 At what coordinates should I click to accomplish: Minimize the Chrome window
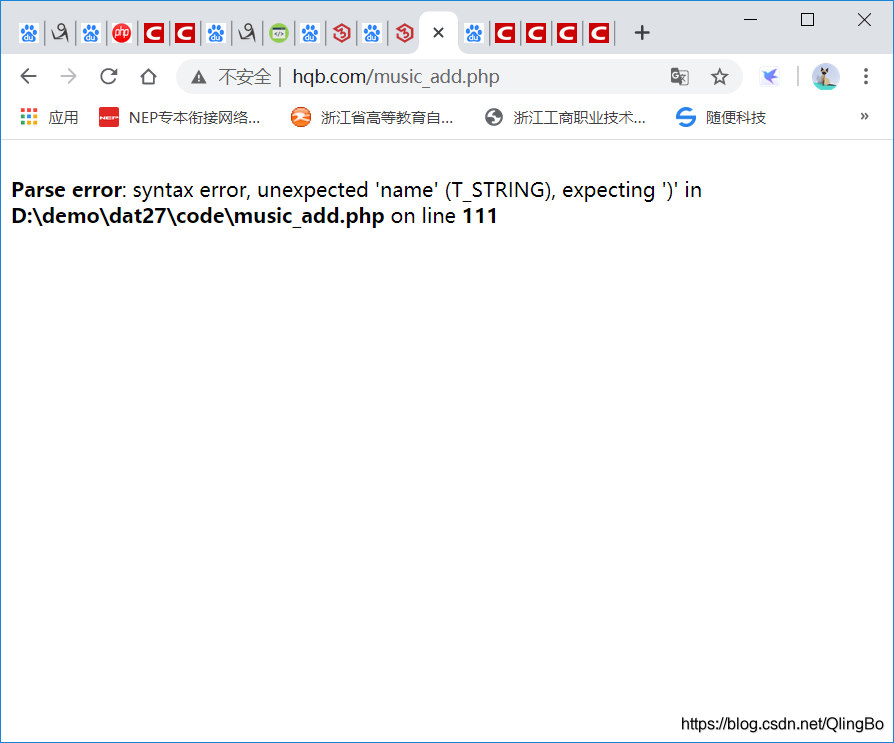tap(750, 19)
